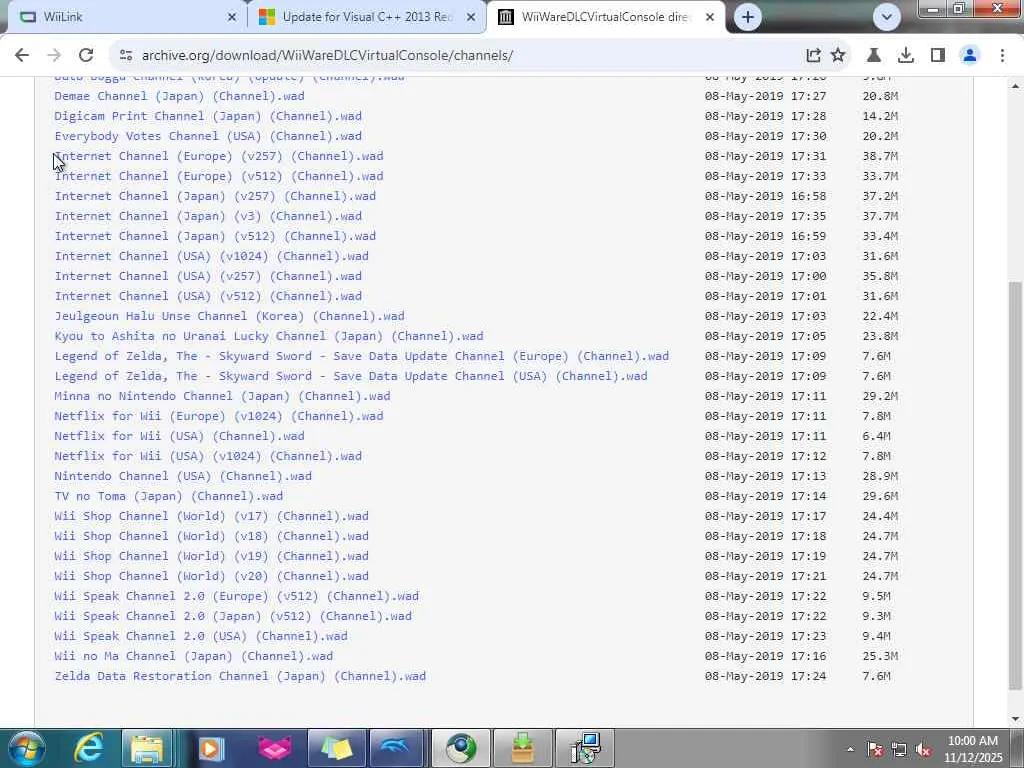Screen dimensions: 1024x768
Task: Open Chrome labs flask icon
Action: pos(874,56)
